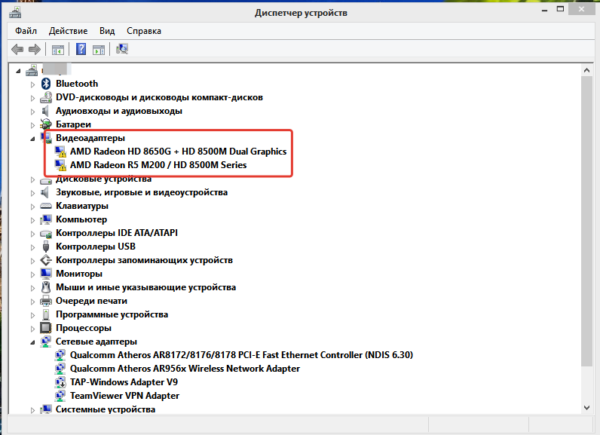
Task: Expand the Контроллеры IDE ATA/ATAPI arrow
Action: coord(33,234)
